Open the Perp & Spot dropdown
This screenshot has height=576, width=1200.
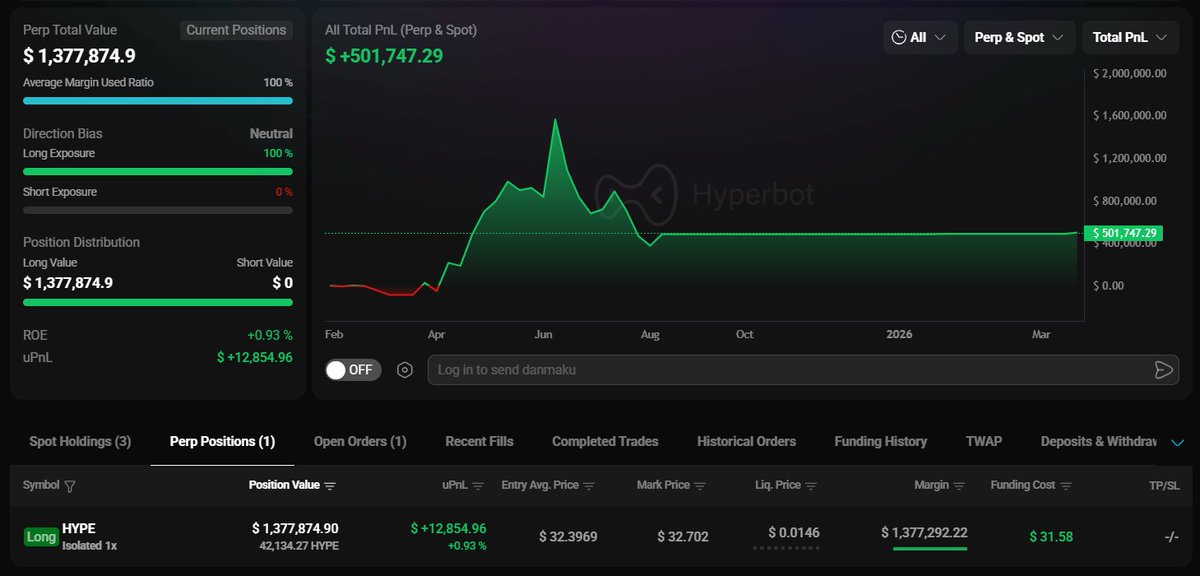pos(1019,37)
